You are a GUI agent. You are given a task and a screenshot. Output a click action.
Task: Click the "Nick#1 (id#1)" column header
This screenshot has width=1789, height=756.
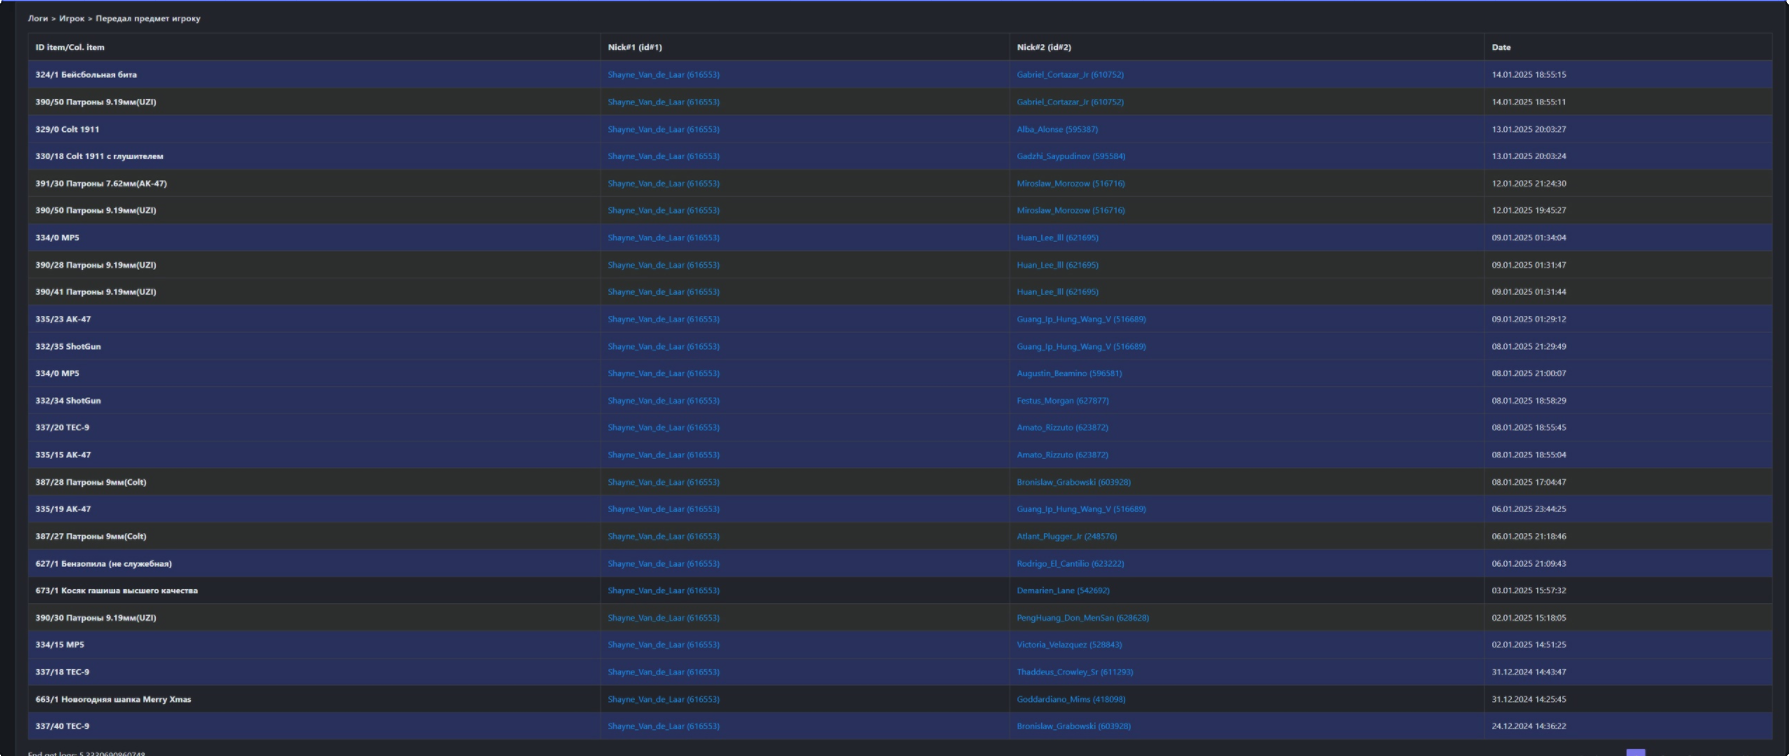[x=634, y=47]
